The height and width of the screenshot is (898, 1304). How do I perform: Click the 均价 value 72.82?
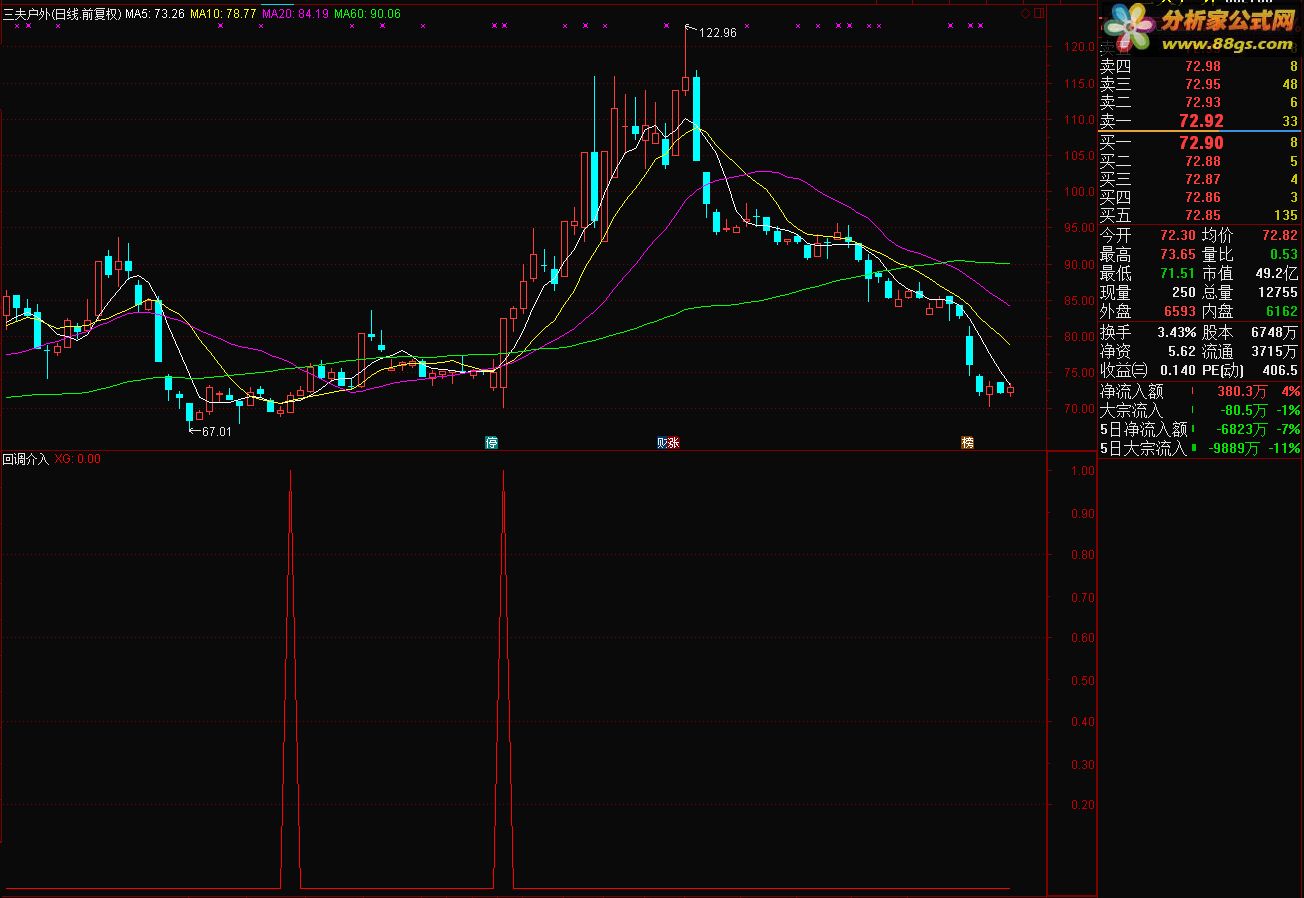[x=1279, y=235]
